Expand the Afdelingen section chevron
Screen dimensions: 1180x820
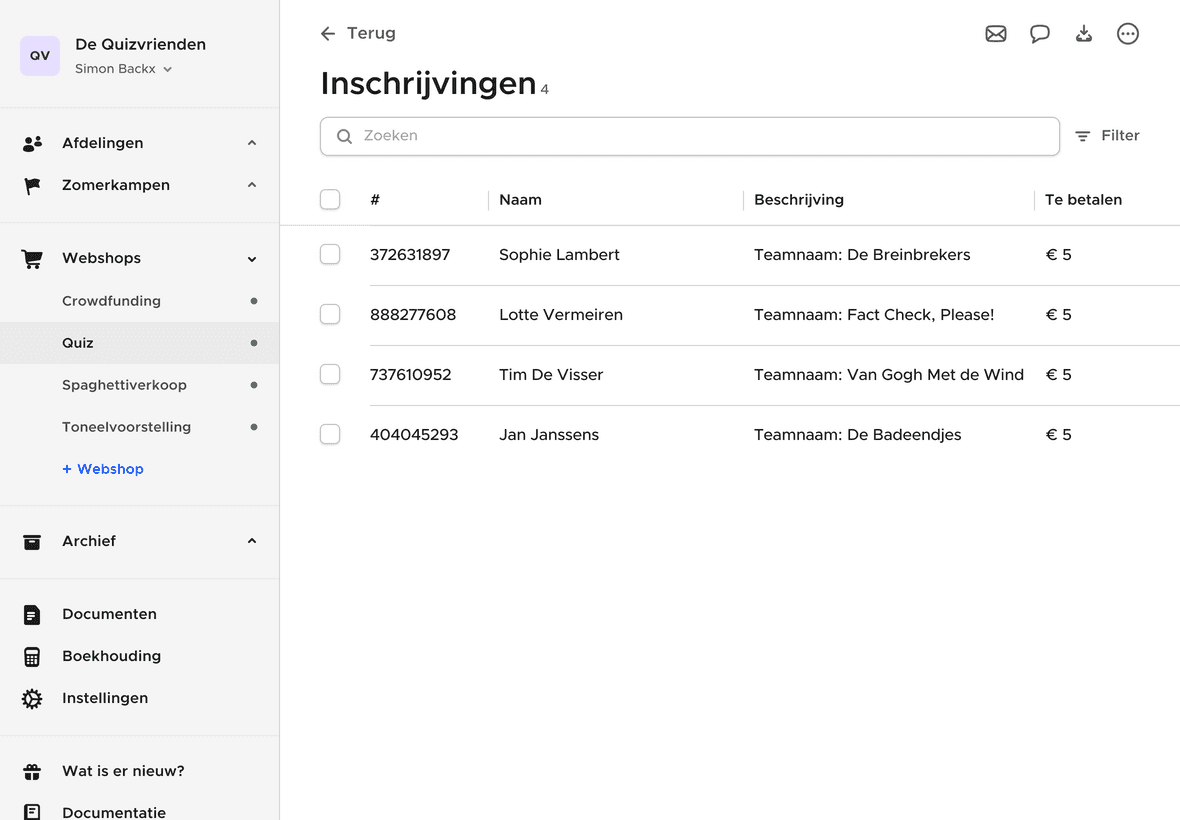252,144
